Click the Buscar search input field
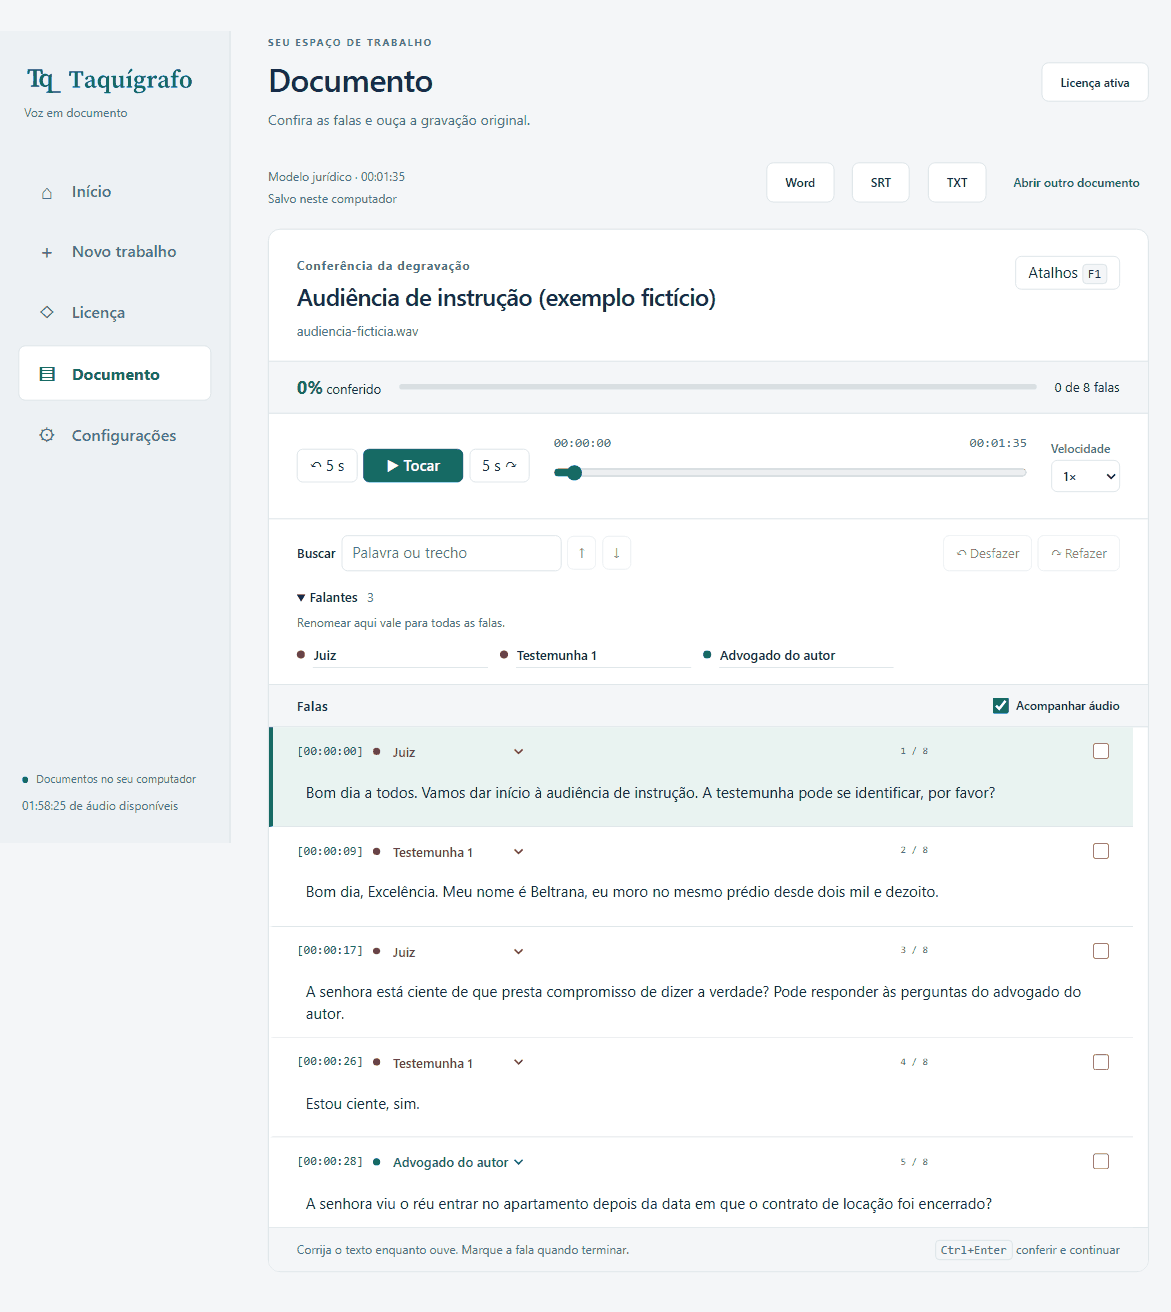1171x1312 pixels. pos(451,553)
